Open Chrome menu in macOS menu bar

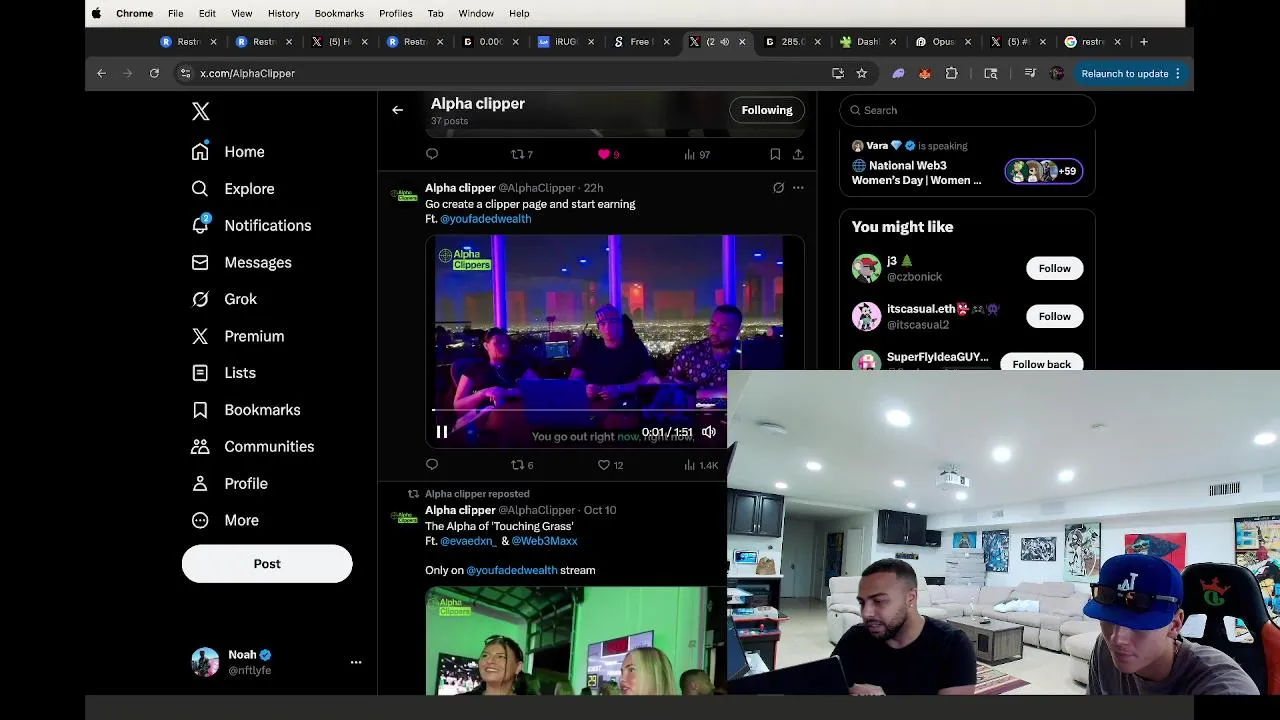(x=134, y=13)
